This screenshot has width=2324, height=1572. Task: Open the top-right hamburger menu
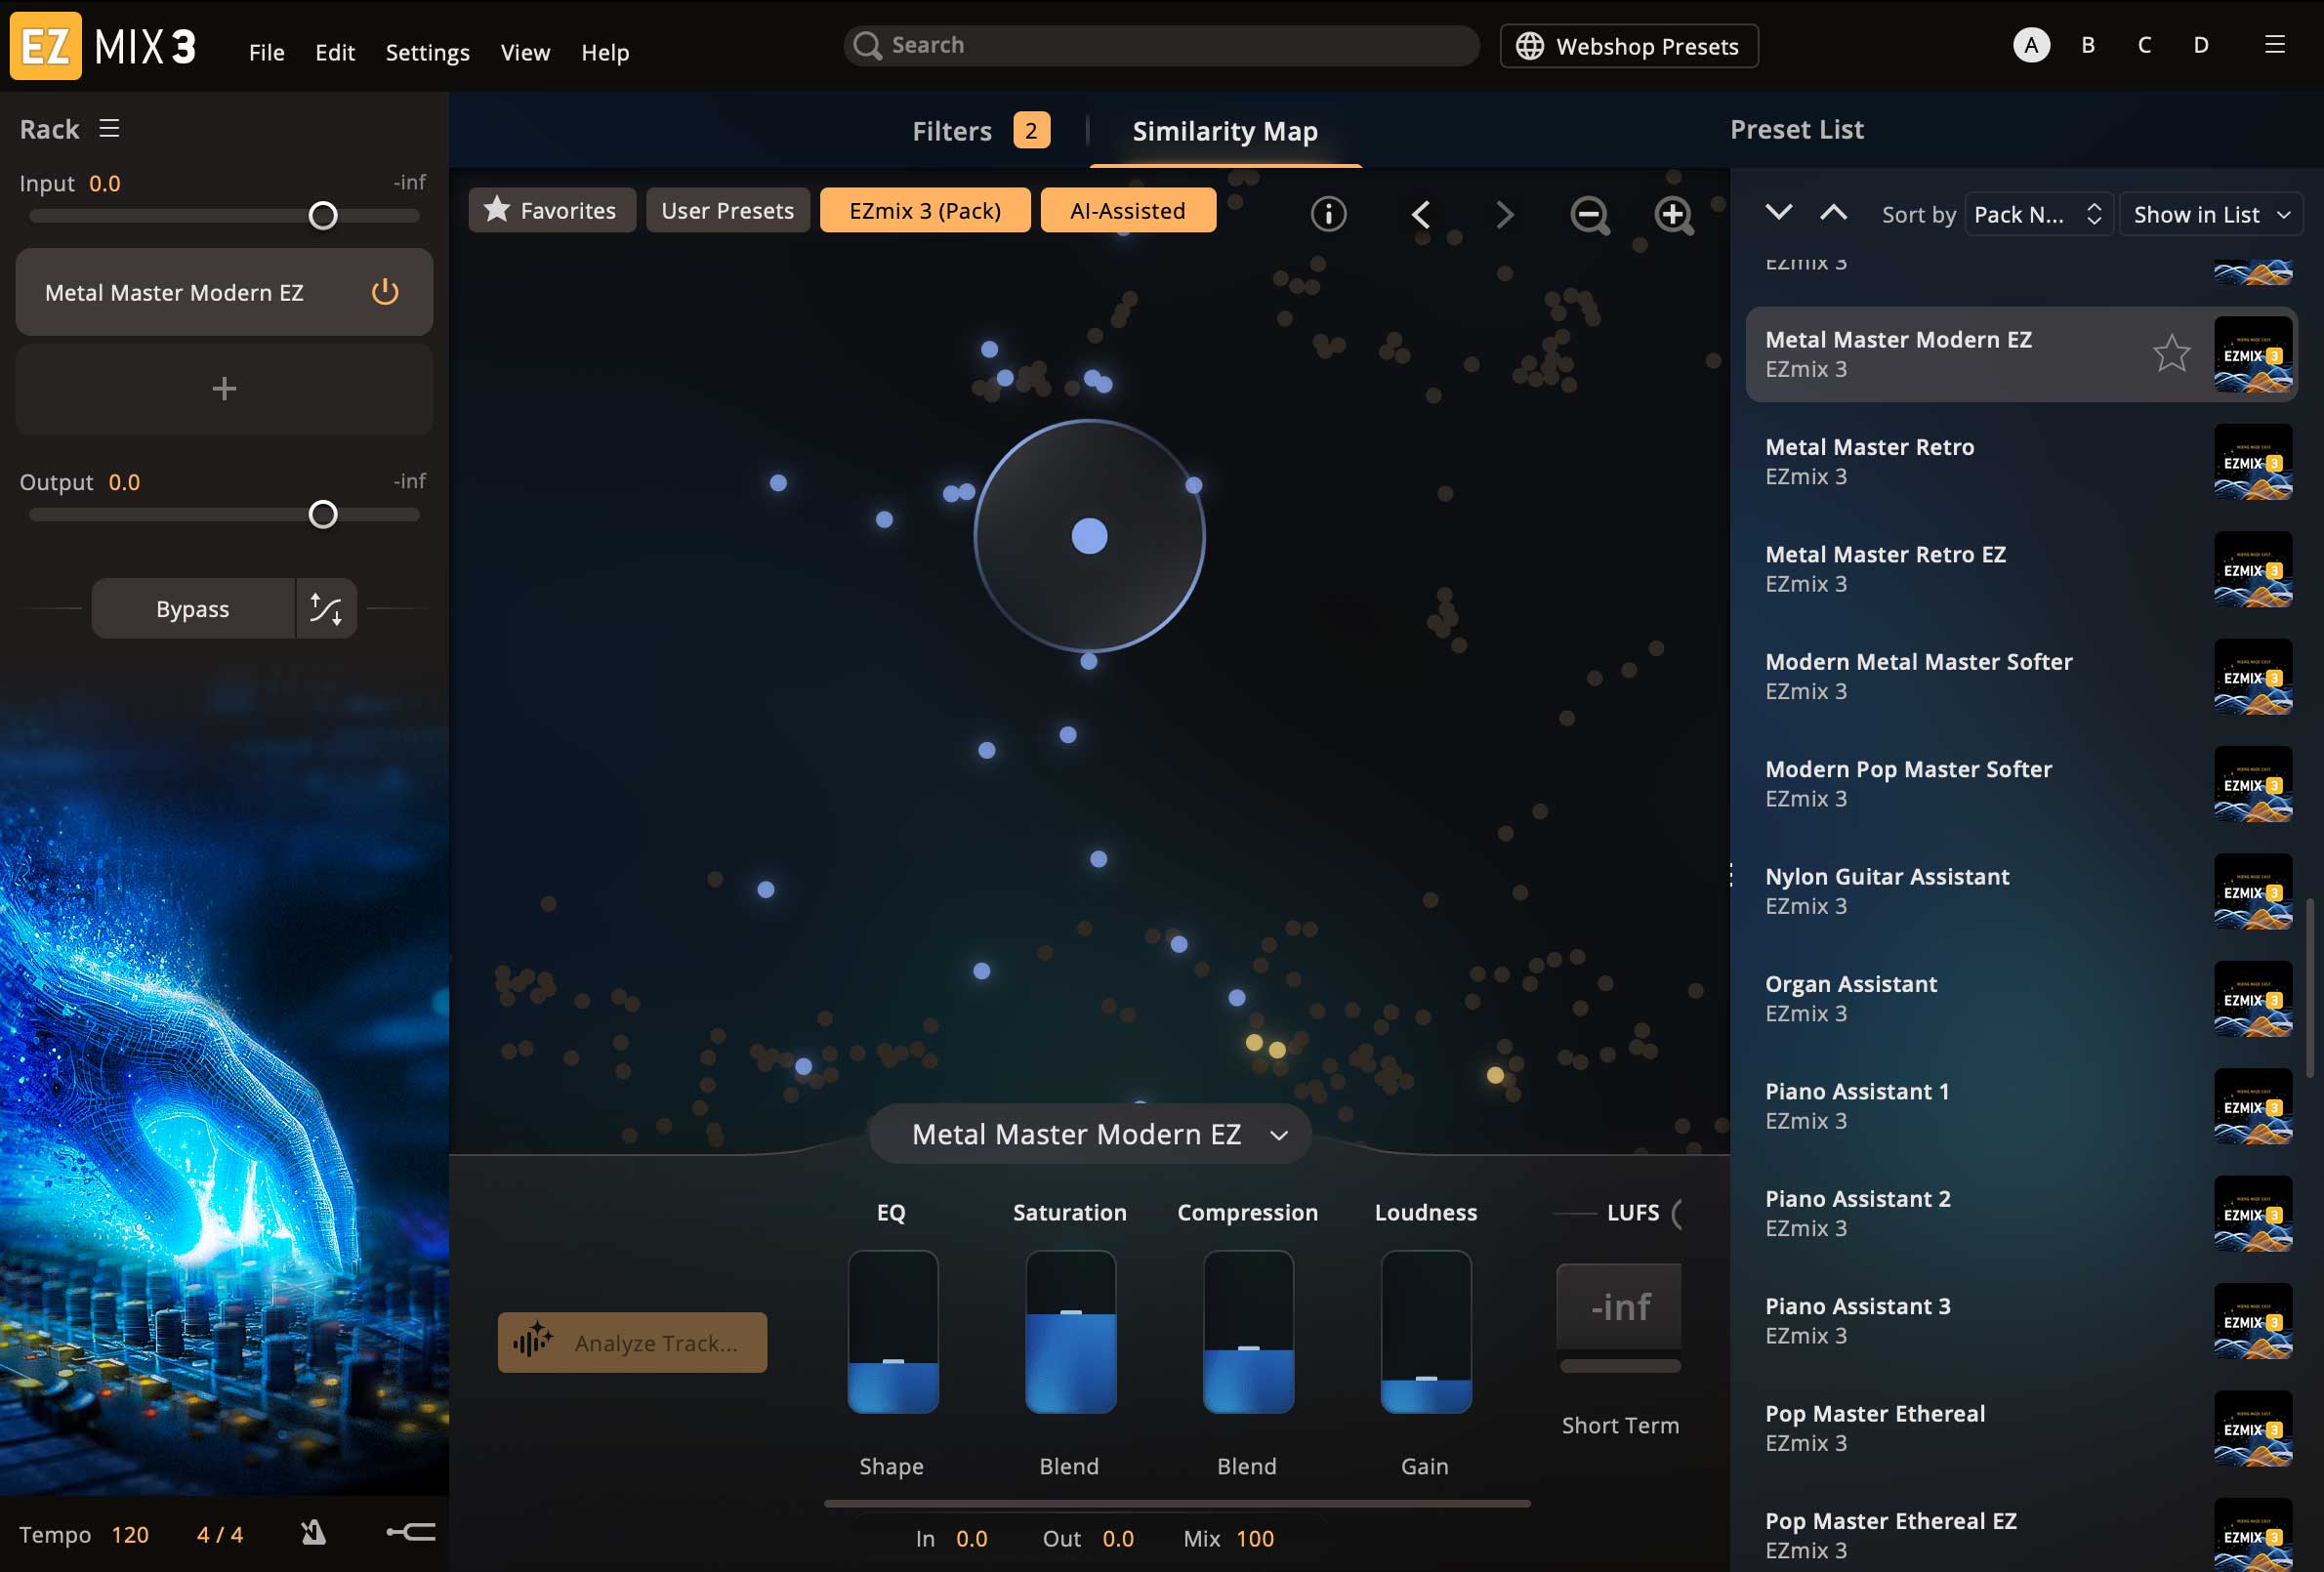point(2274,45)
